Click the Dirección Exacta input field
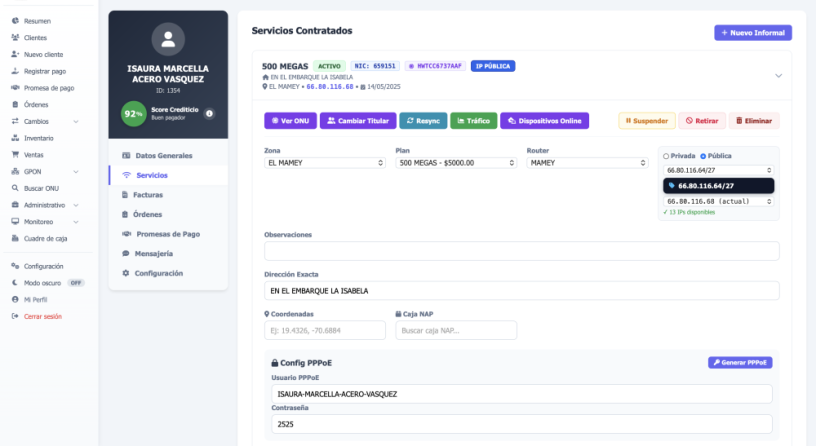The image size is (816, 446). [x=521, y=290]
